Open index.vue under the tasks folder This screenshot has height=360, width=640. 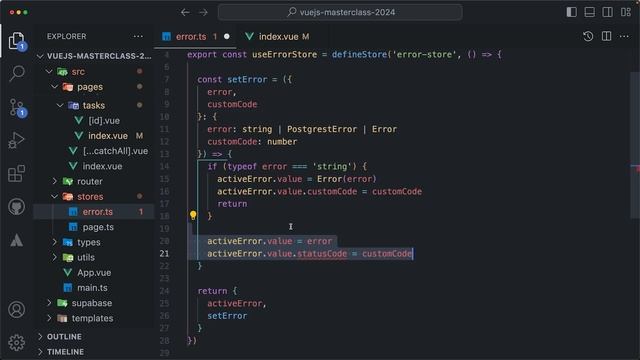[x=93, y=136]
